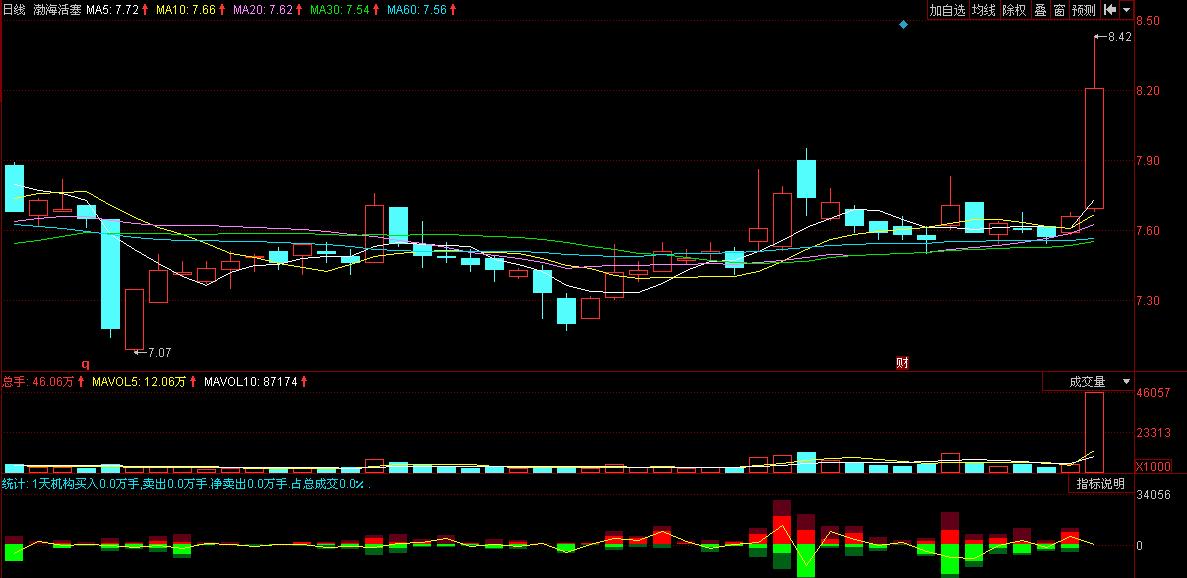
Task: Select the tallest red volume bar
Action: pos(1095,432)
